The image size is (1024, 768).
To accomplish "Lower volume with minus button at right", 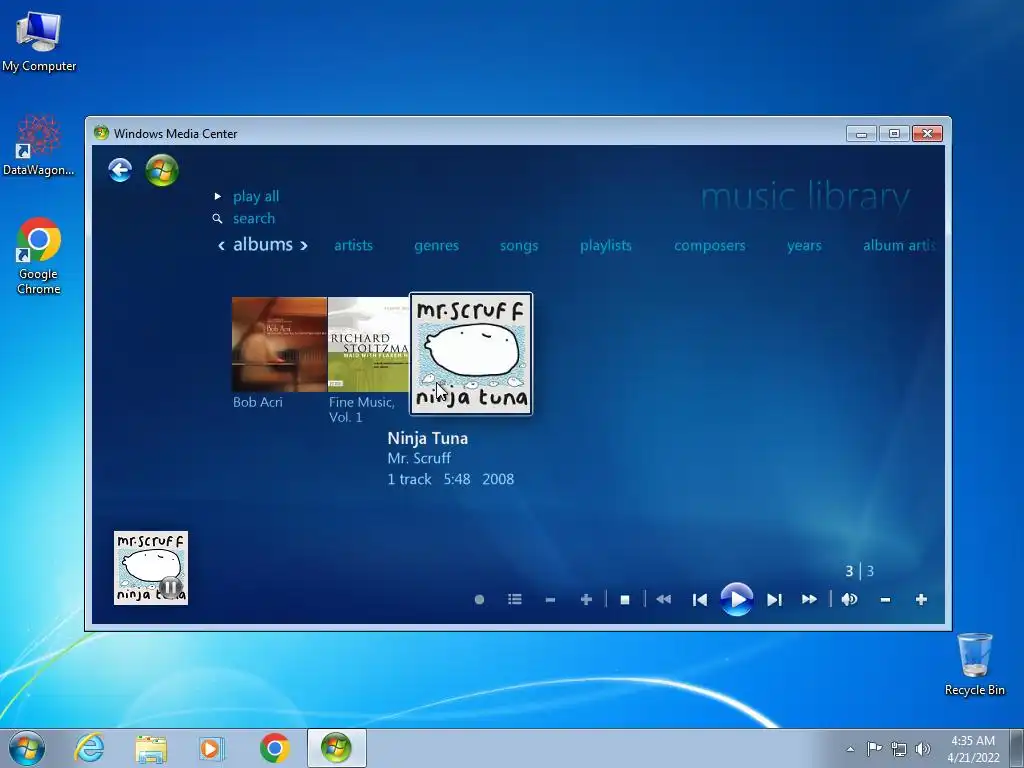I will pos(886,600).
